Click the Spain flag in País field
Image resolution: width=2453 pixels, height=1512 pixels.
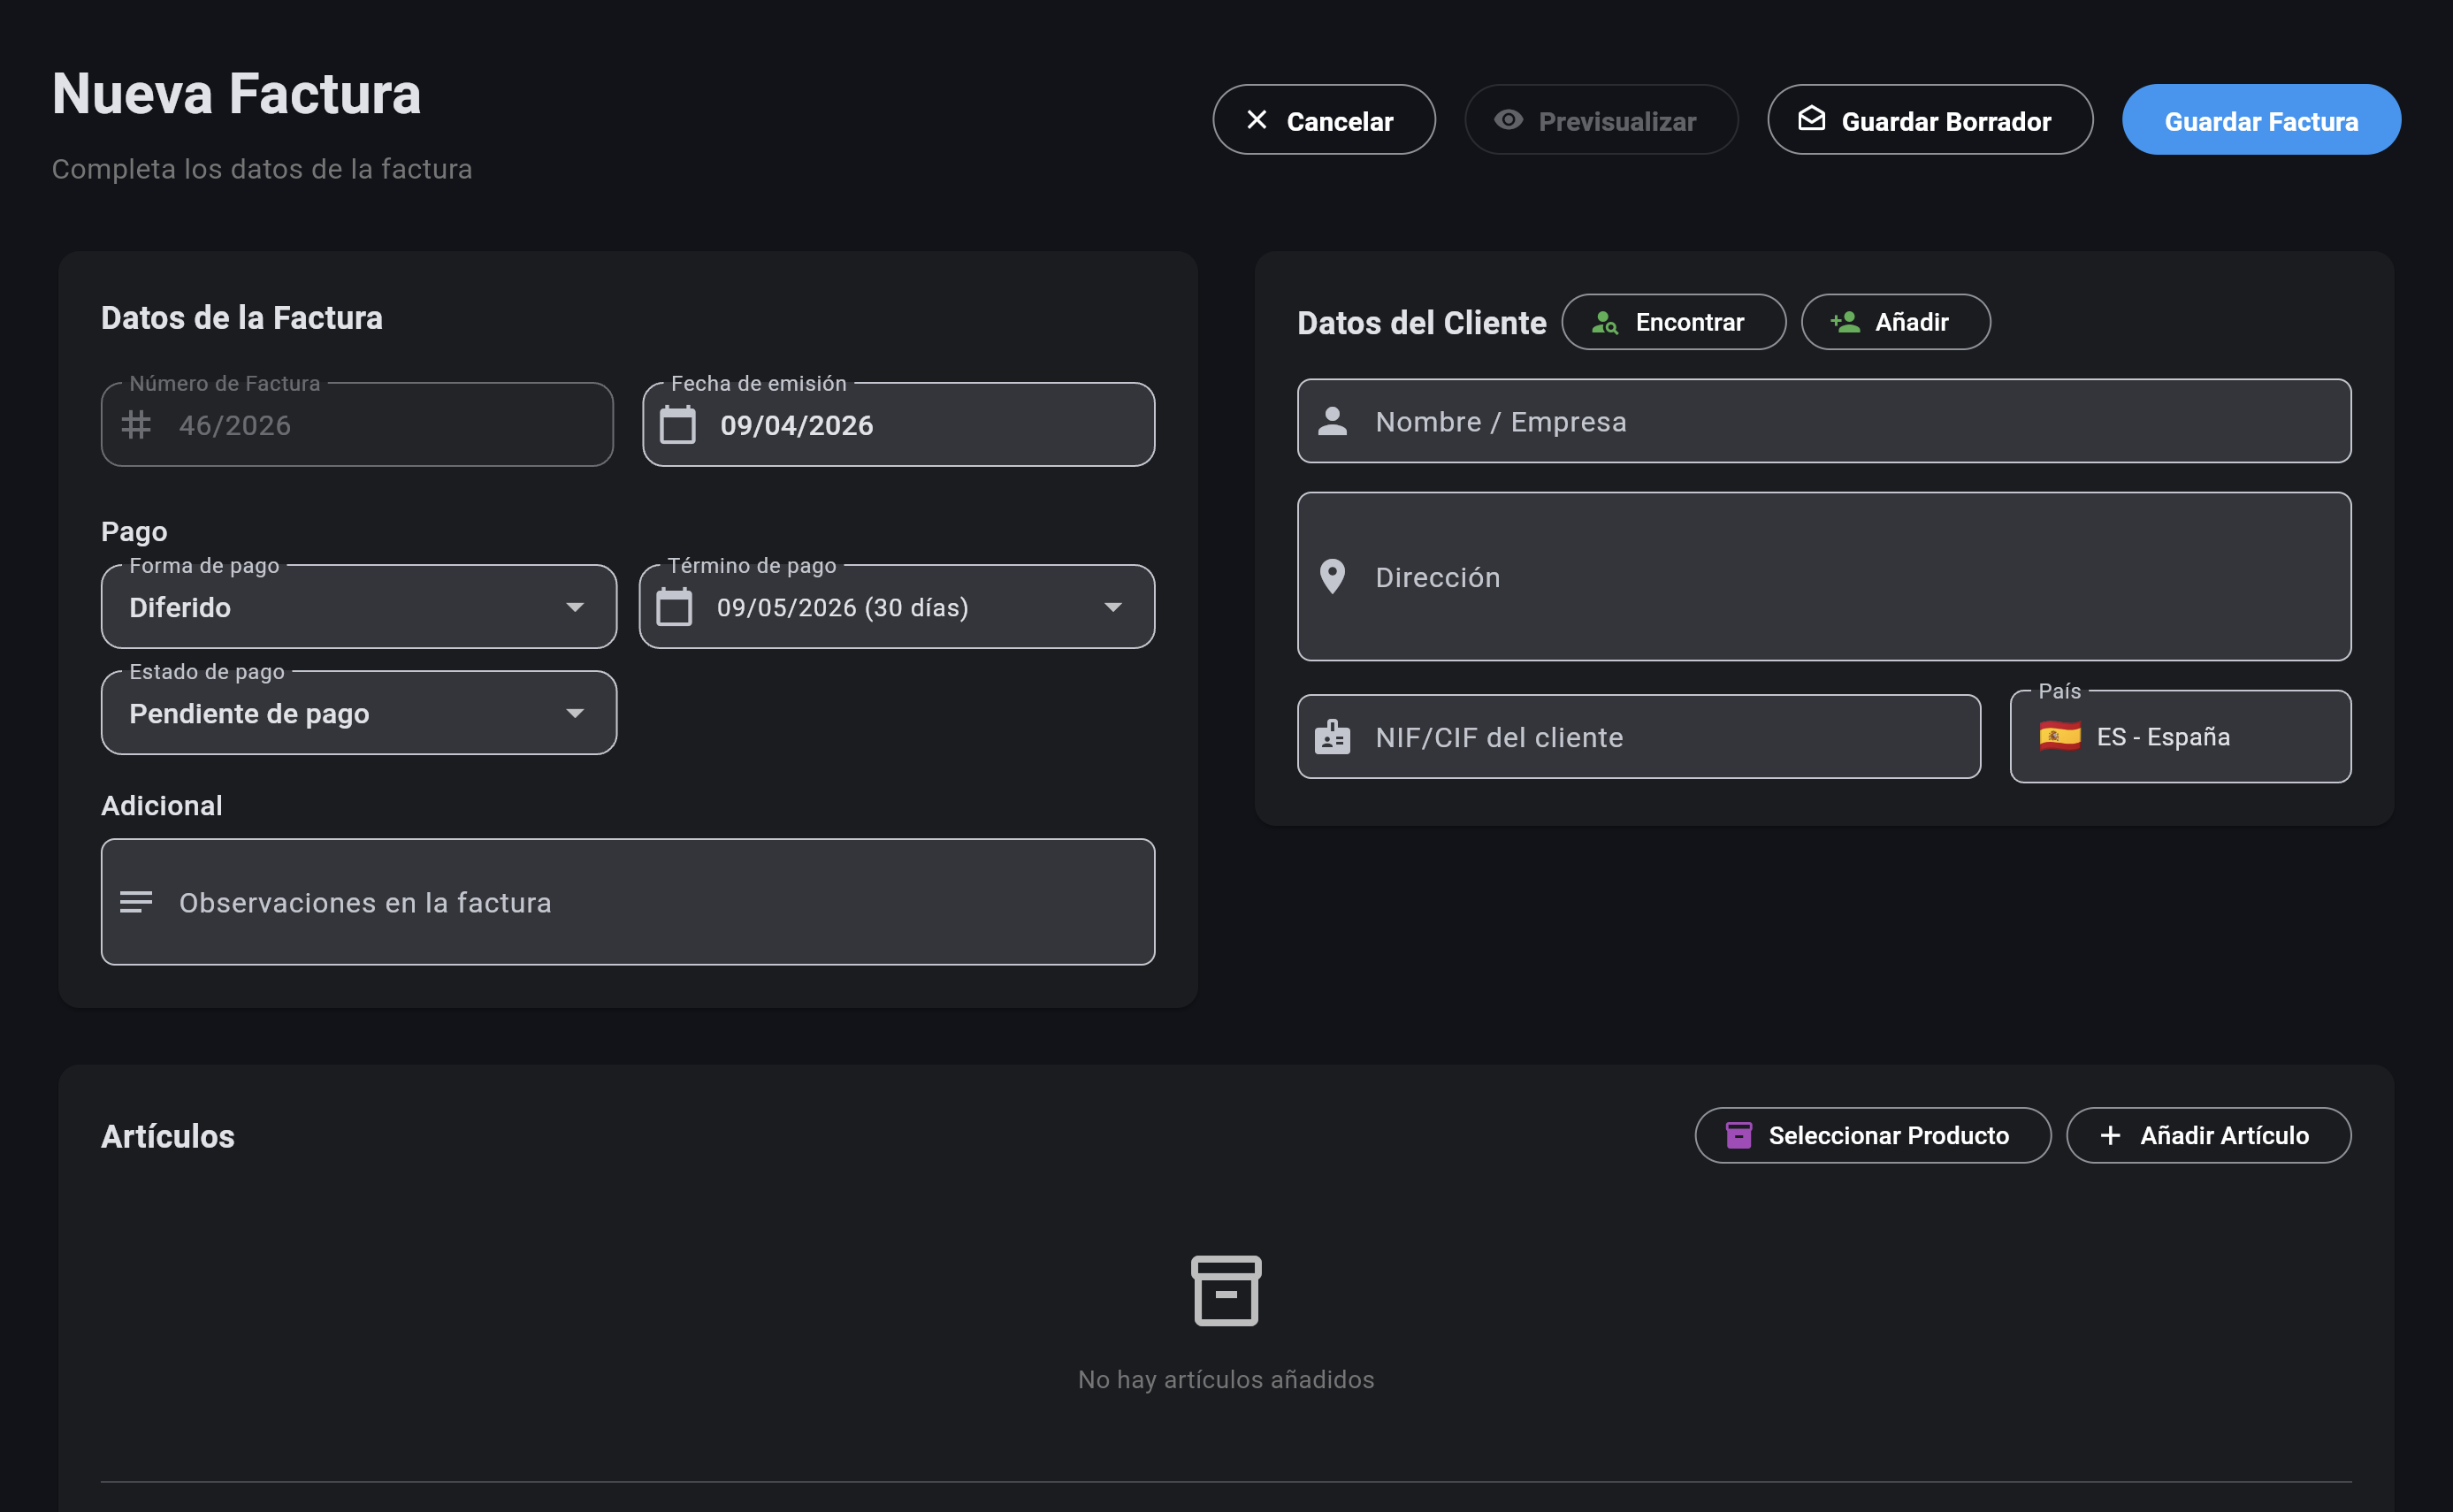(2060, 737)
